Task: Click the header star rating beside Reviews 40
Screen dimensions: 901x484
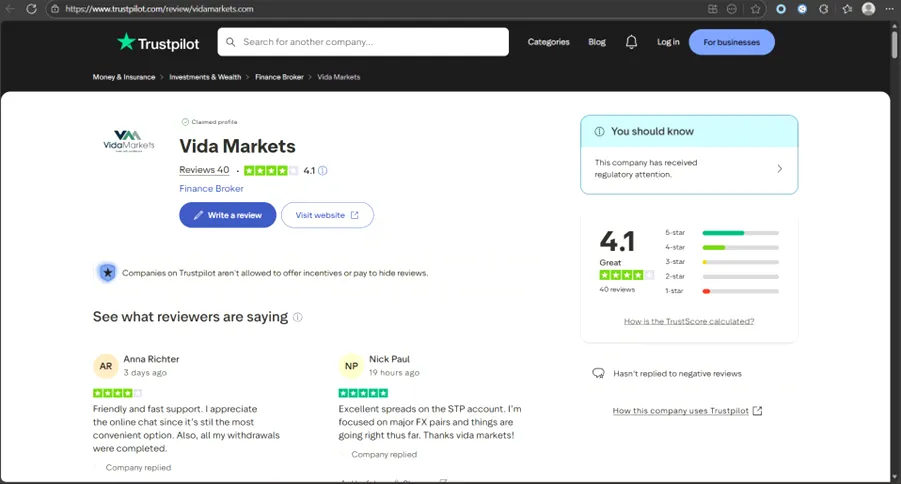Action: (271, 171)
